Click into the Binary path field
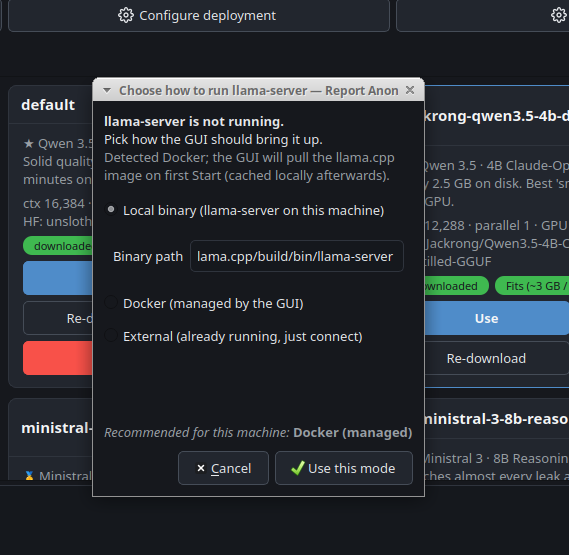The width and height of the screenshot is (569, 555). click(x=296, y=256)
